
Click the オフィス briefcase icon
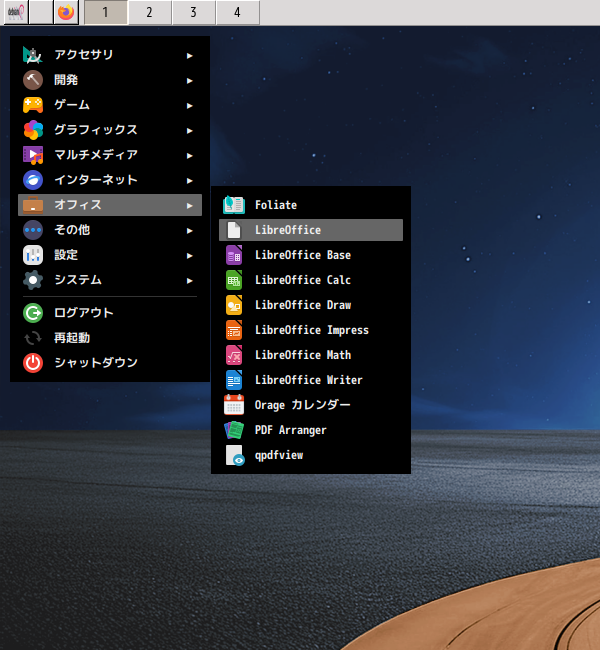[33, 205]
